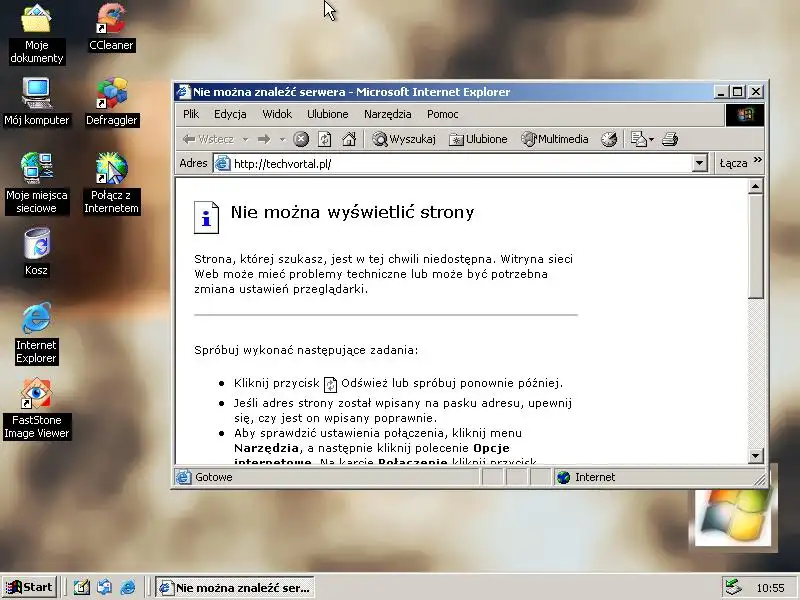800x600 pixels.
Task: Open the Widok menu
Action: click(x=277, y=114)
